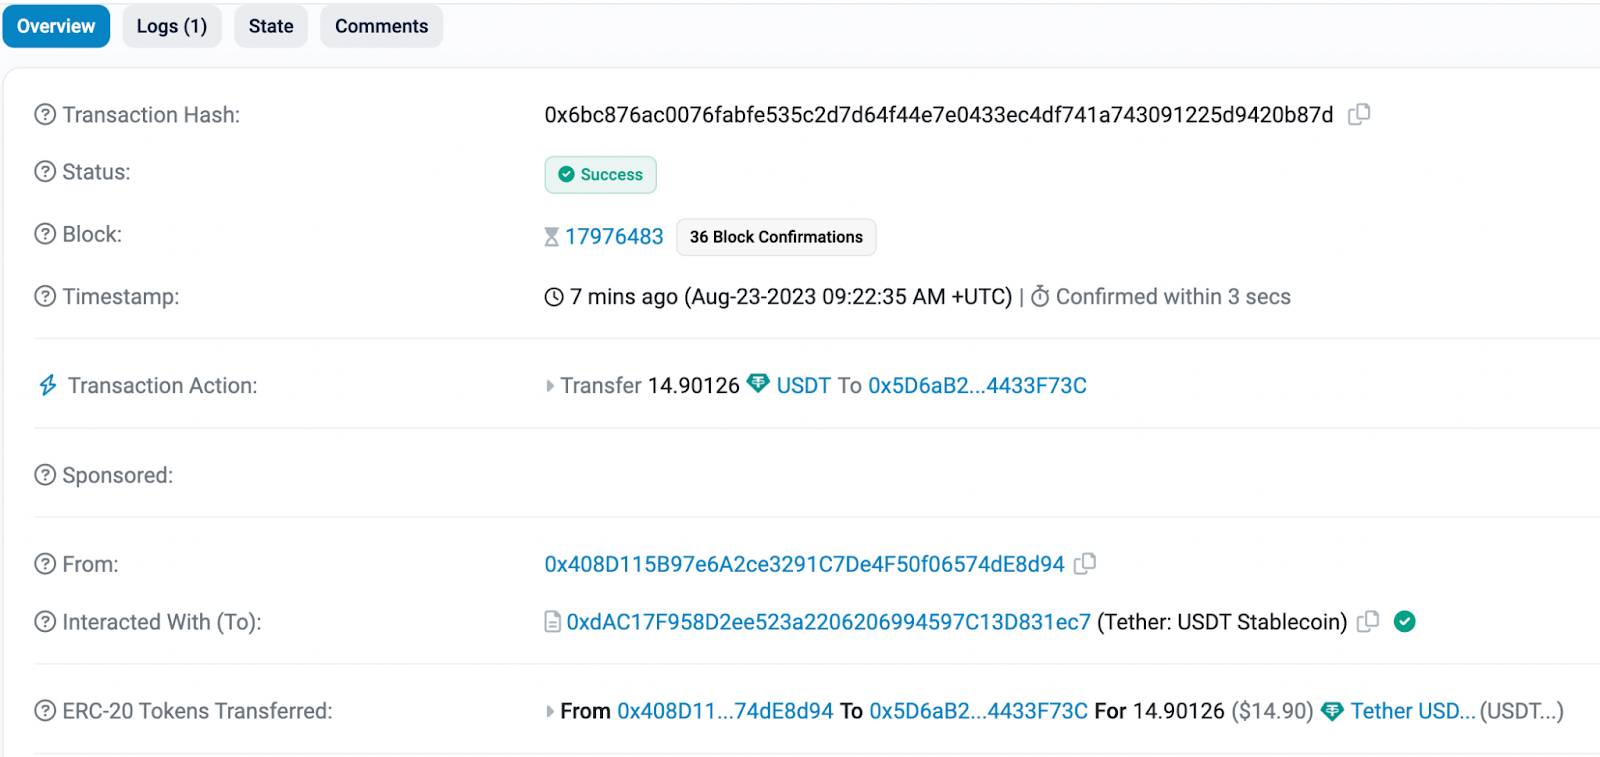This screenshot has width=1600, height=757.
Task: Click the Transaction Hash help icon
Action: (x=45, y=115)
